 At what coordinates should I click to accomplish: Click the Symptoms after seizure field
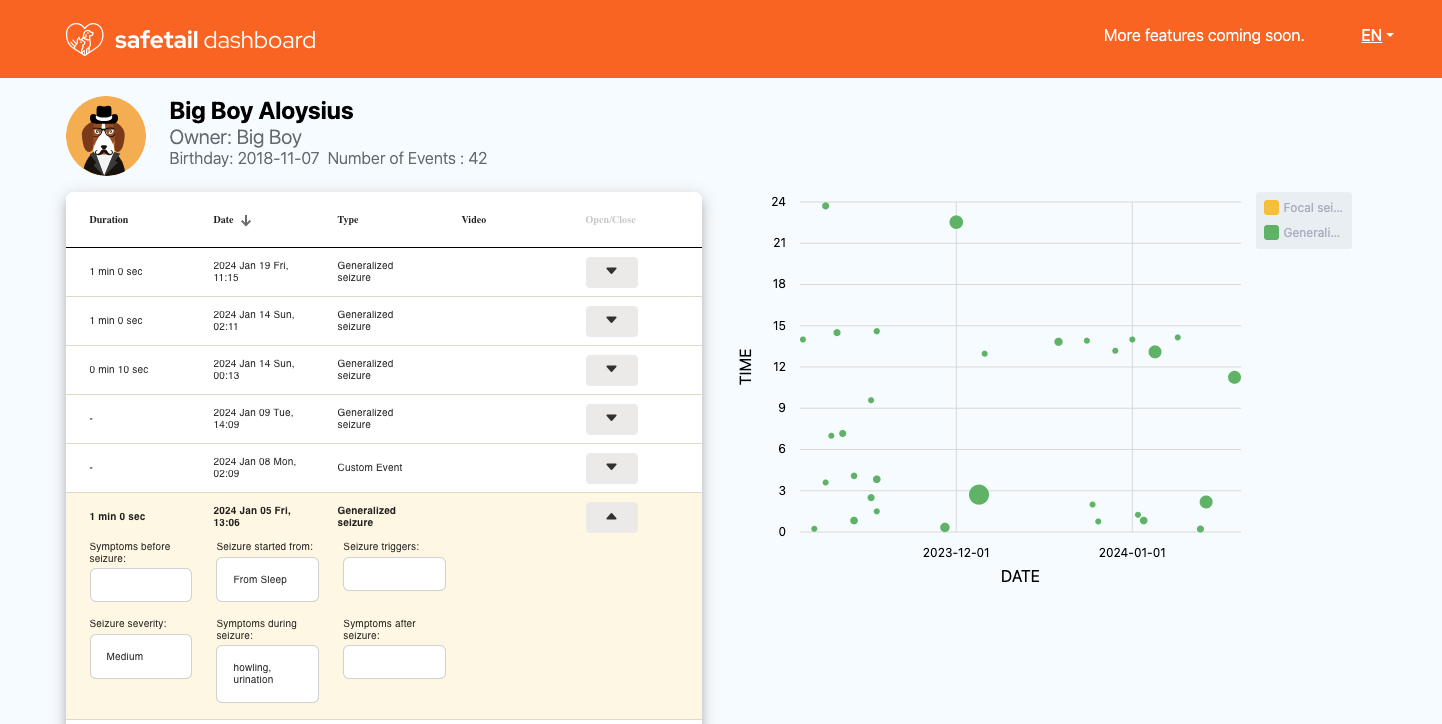[x=394, y=662]
